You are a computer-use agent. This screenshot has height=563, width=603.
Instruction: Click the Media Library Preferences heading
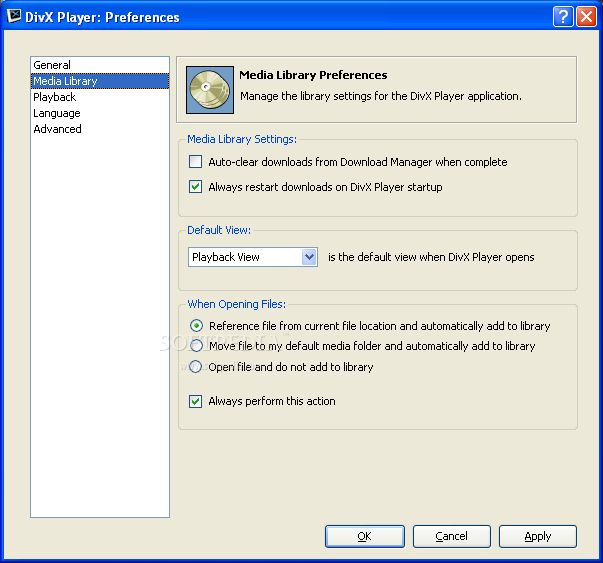point(313,75)
